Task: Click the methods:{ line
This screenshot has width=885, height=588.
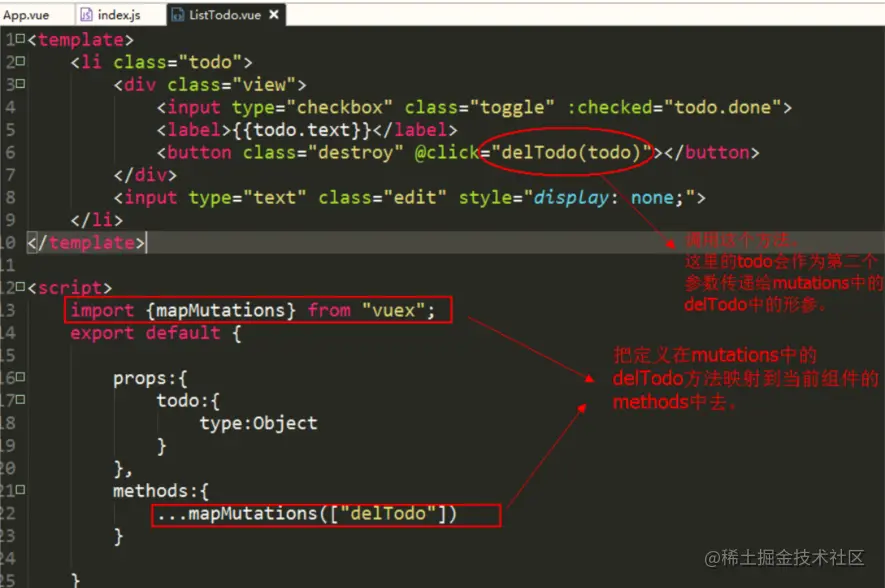Action: [161, 491]
